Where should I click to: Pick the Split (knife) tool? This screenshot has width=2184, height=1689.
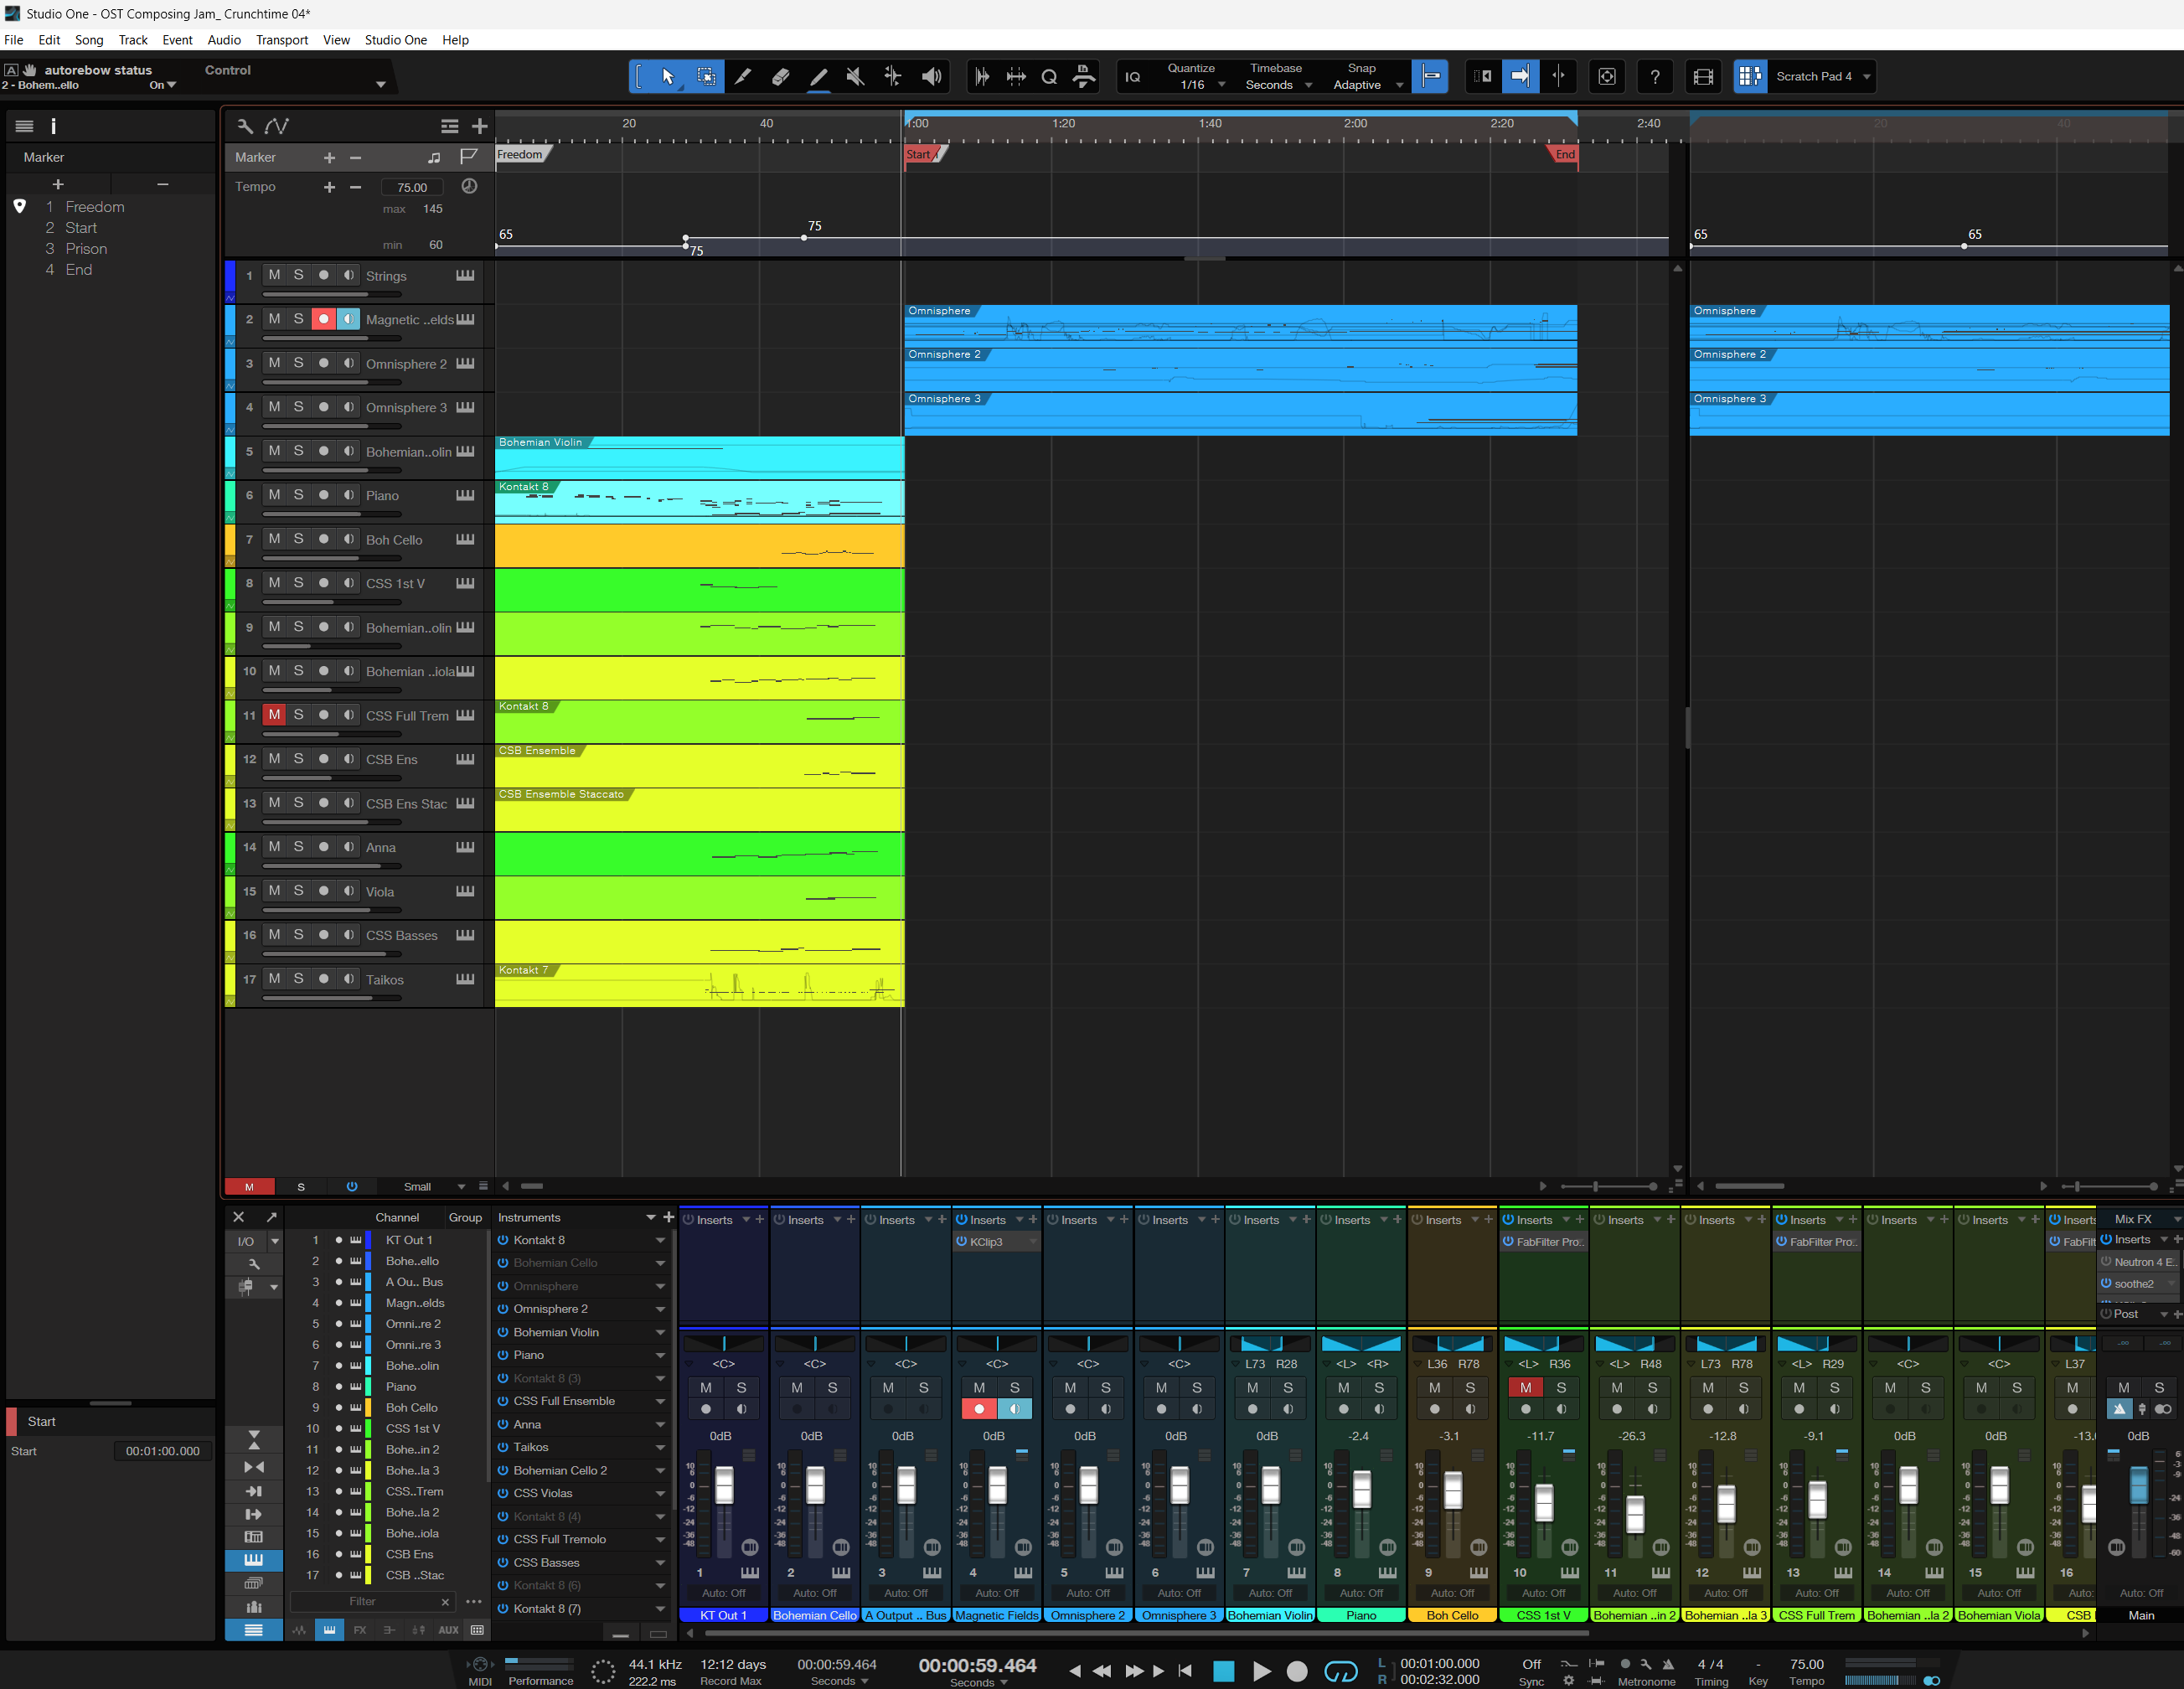pyautogui.click(x=742, y=76)
